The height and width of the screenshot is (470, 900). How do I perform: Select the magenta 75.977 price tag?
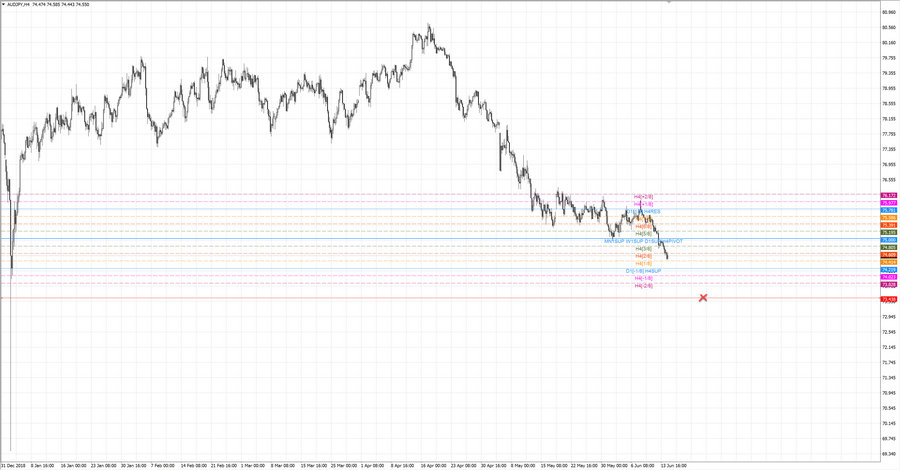[889, 203]
